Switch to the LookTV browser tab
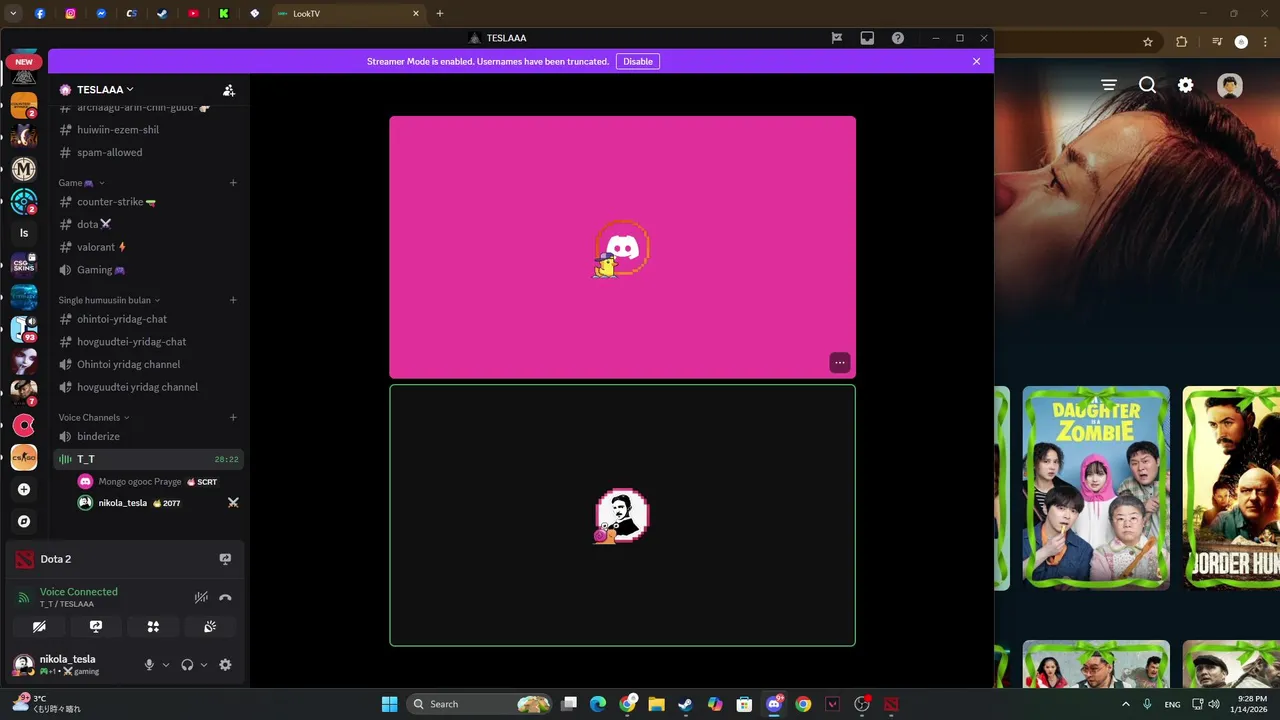Image resolution: width=1280 pixels, height=720 pixels. point(347,14)
